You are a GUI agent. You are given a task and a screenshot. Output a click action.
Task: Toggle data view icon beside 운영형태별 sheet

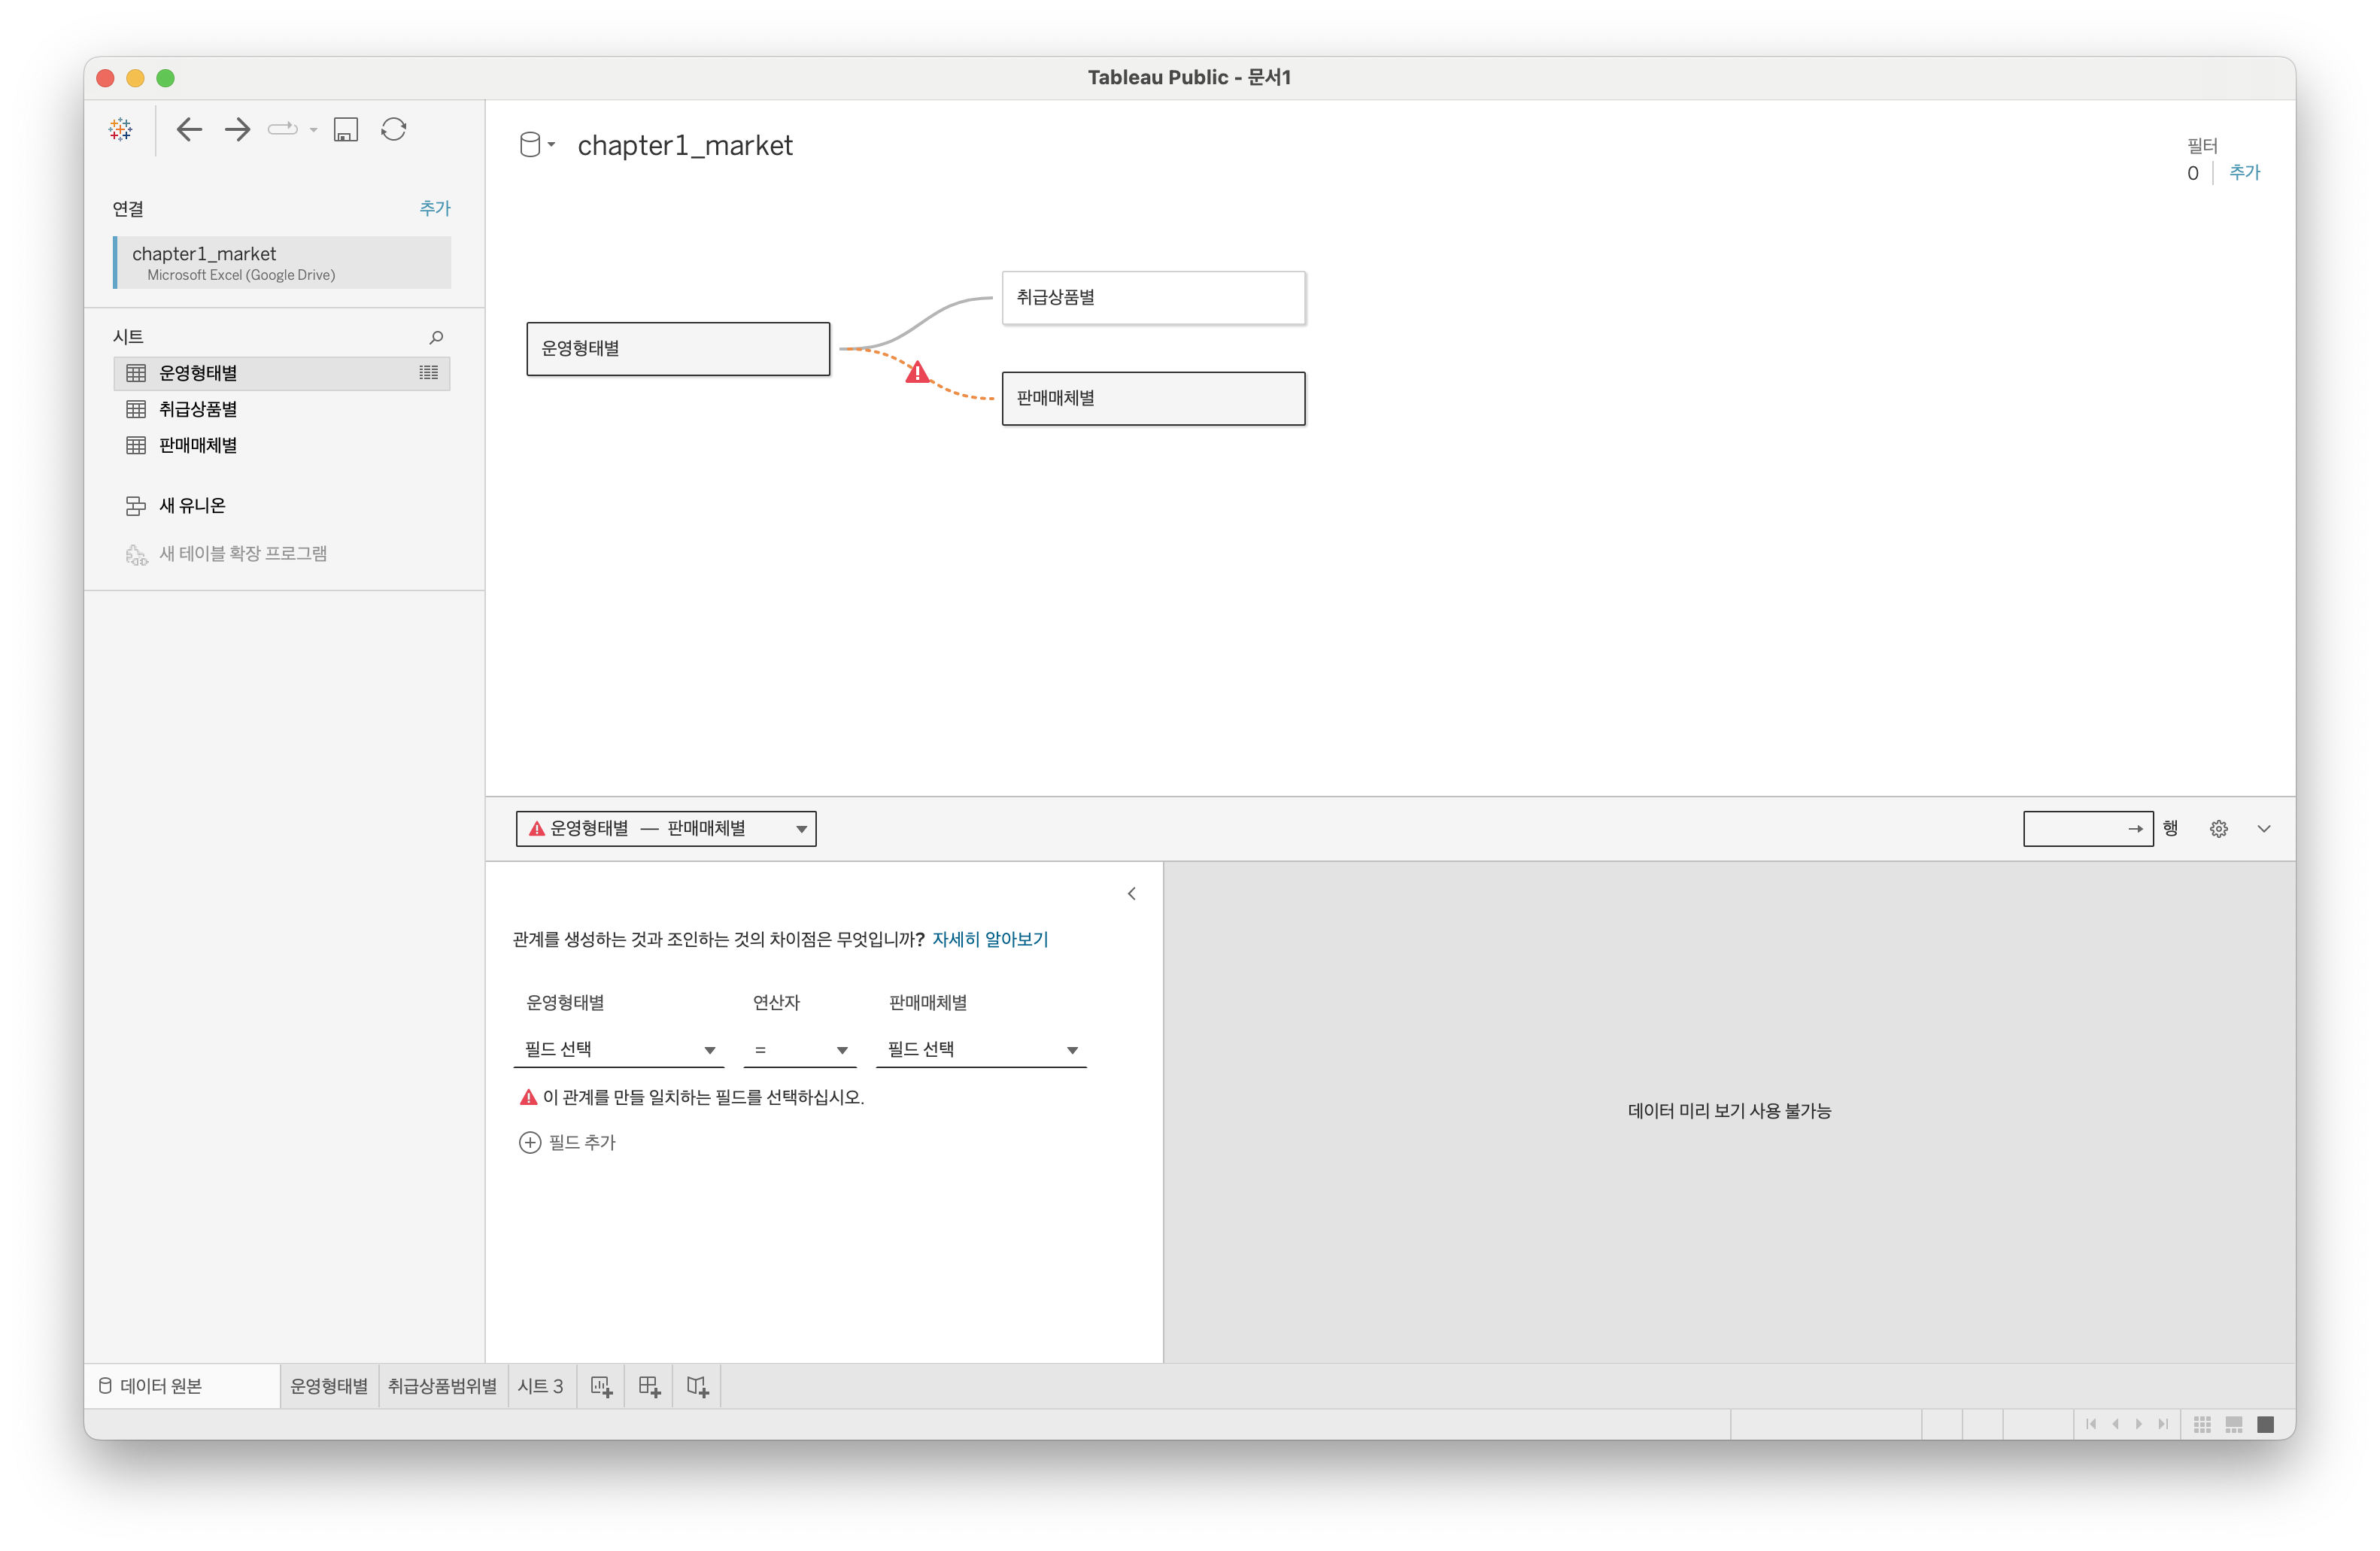(x=428, y=373)
